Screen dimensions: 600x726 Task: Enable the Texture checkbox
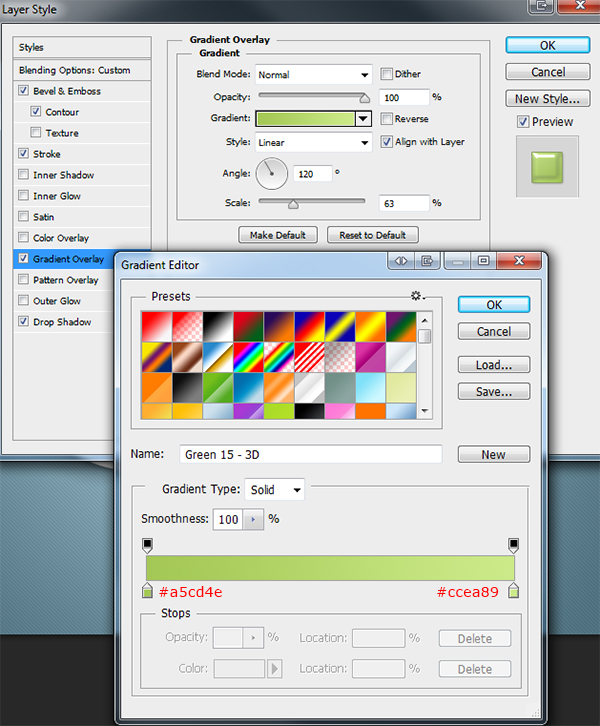(x=35, y=132)
